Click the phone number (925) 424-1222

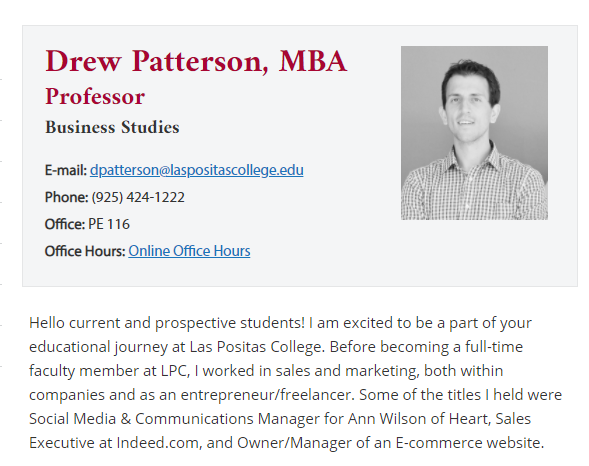click(x=138, y=197)
